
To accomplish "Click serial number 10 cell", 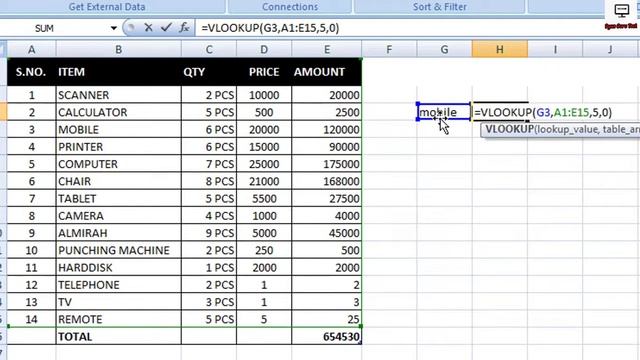I will pyautogui.click(x=31, y=250).
